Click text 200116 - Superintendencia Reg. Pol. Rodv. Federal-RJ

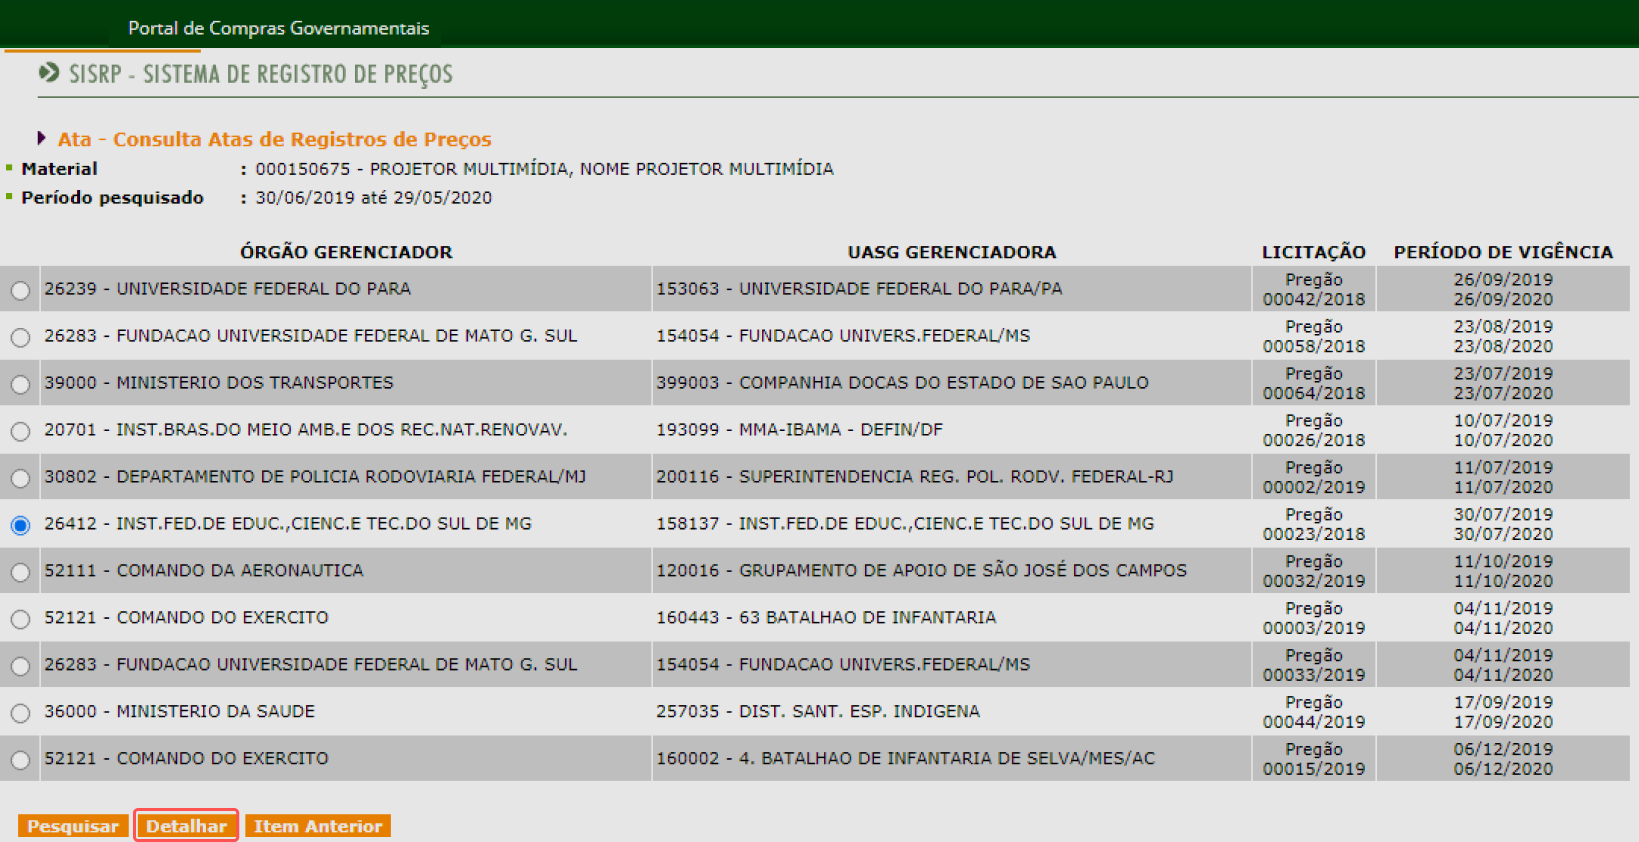(915, 477)
